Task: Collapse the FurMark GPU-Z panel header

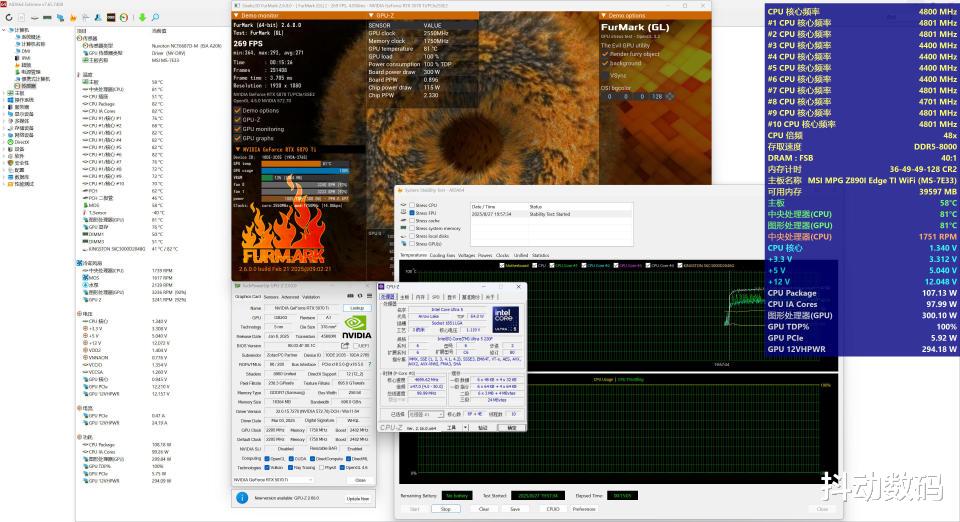Action: (372, 16)
